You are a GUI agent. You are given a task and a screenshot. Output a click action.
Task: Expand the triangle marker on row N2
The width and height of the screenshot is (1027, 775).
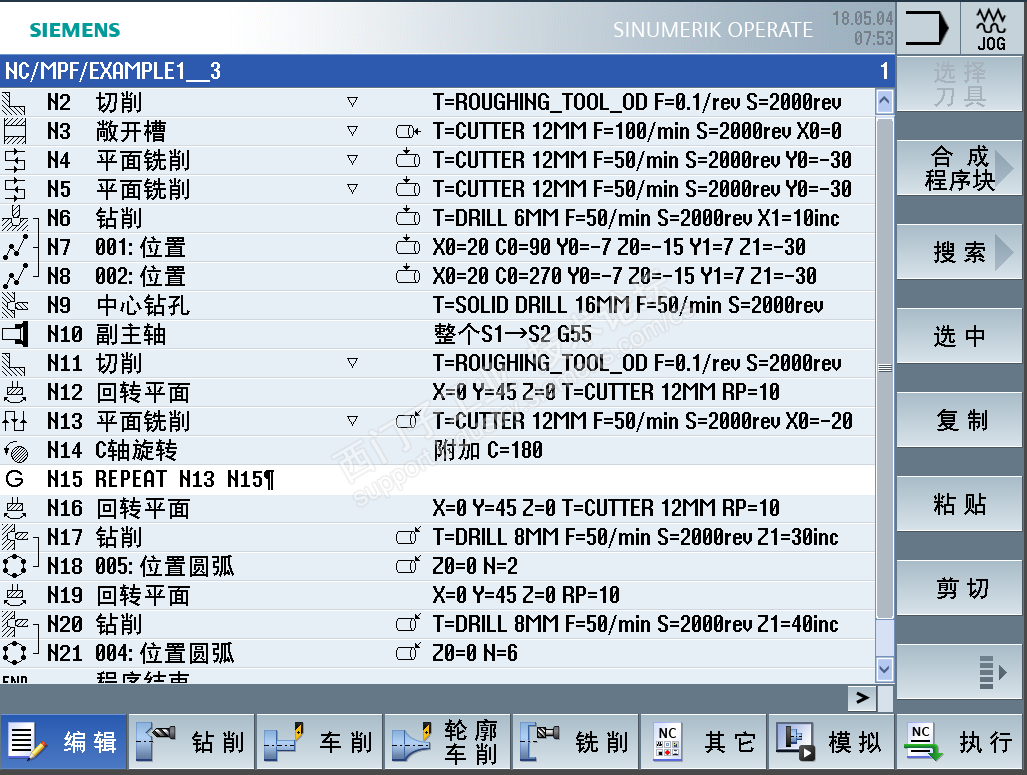tap(352, 102)
